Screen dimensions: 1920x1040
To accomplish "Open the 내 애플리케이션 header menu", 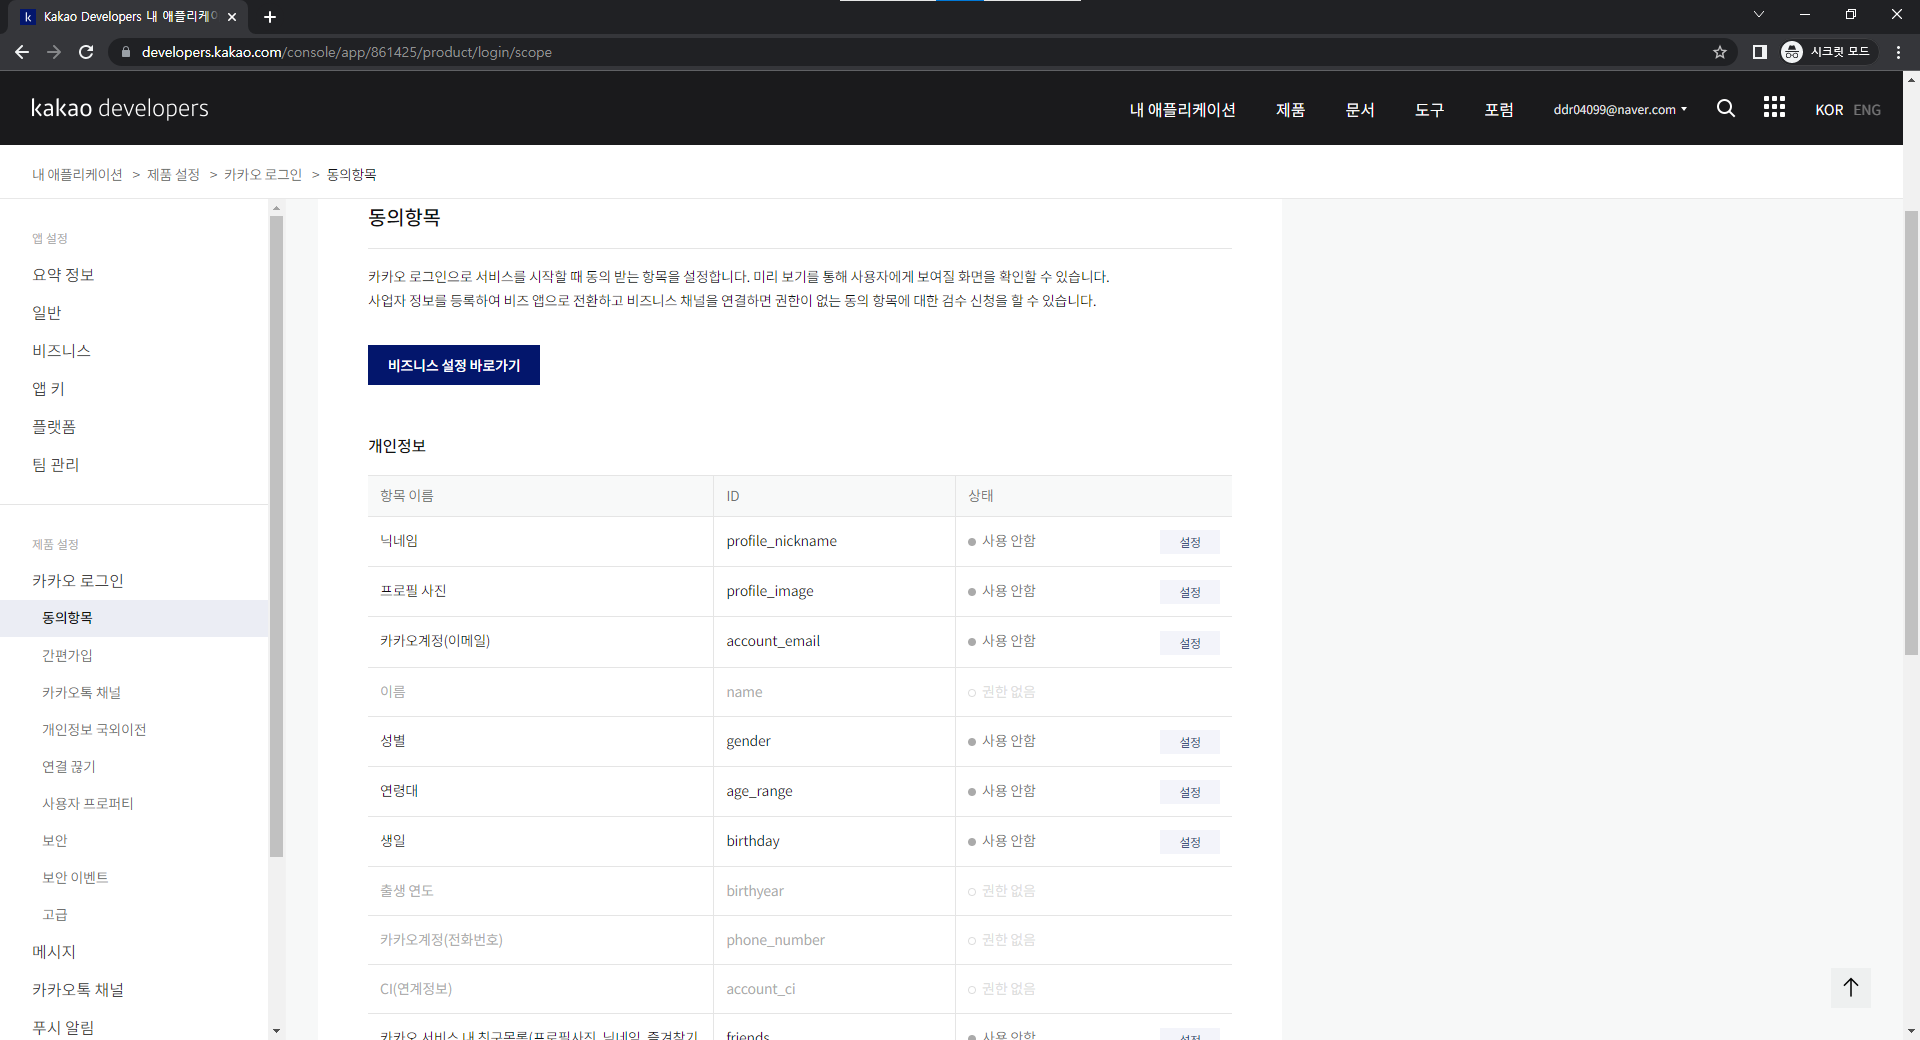I will click(1182, 110).
